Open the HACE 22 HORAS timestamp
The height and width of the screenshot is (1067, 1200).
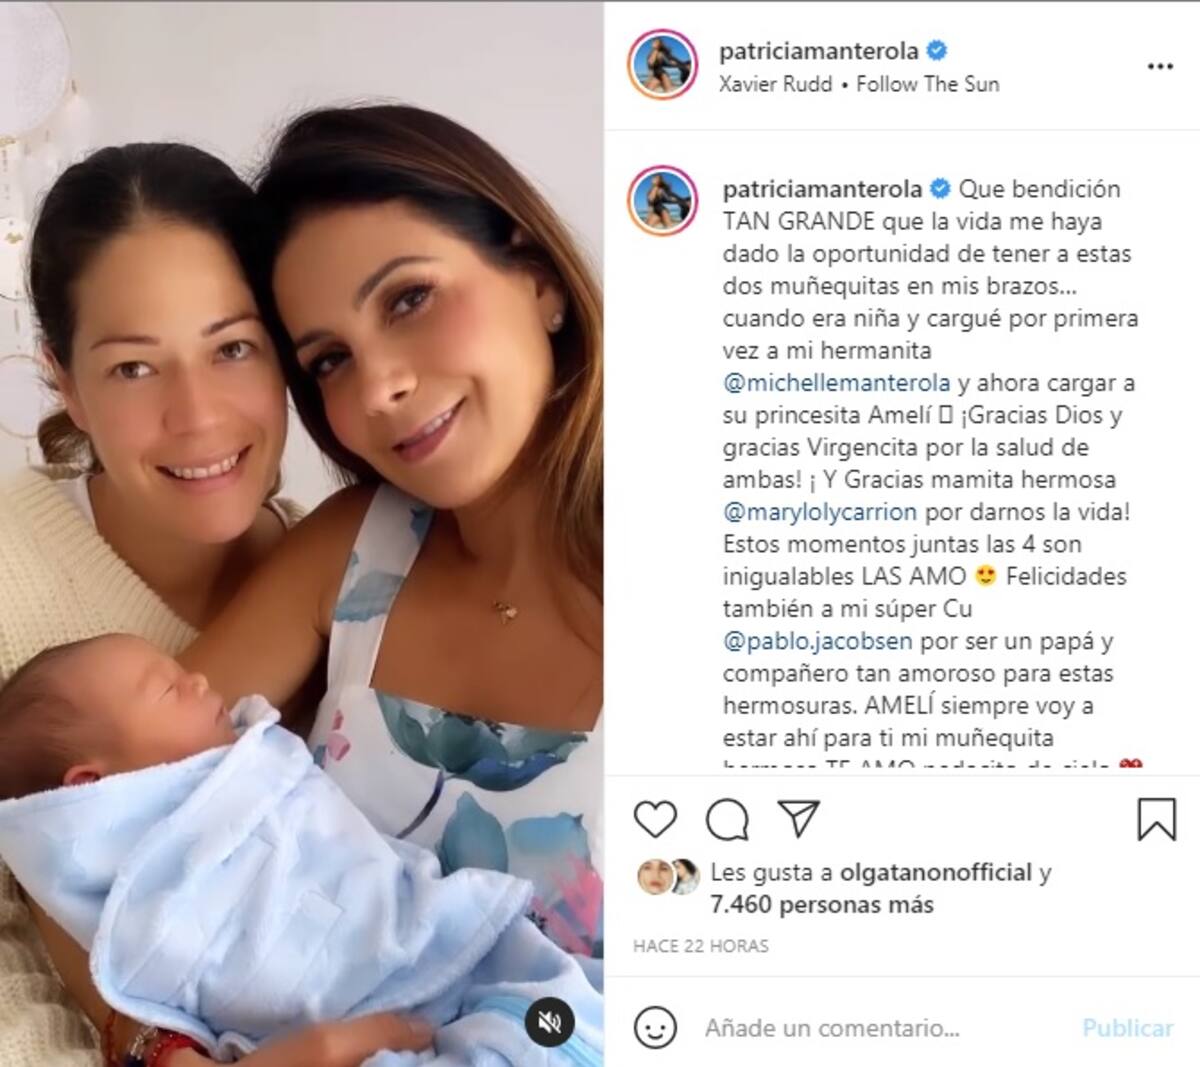pos(701,945)
